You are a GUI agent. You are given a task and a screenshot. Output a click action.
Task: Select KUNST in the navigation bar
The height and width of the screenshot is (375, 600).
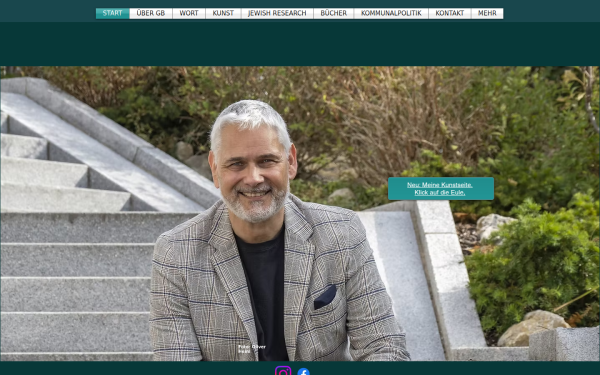click(x=223, y=13)
